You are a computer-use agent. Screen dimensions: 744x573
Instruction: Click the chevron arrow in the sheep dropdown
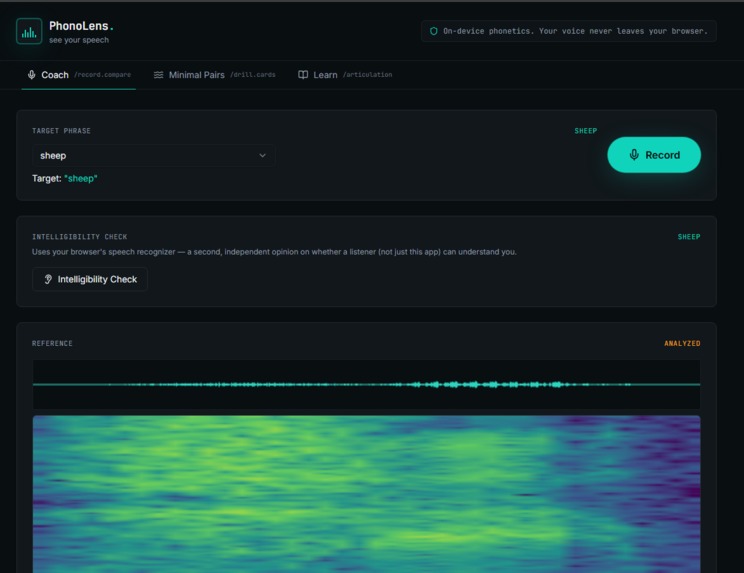(262, 156)
